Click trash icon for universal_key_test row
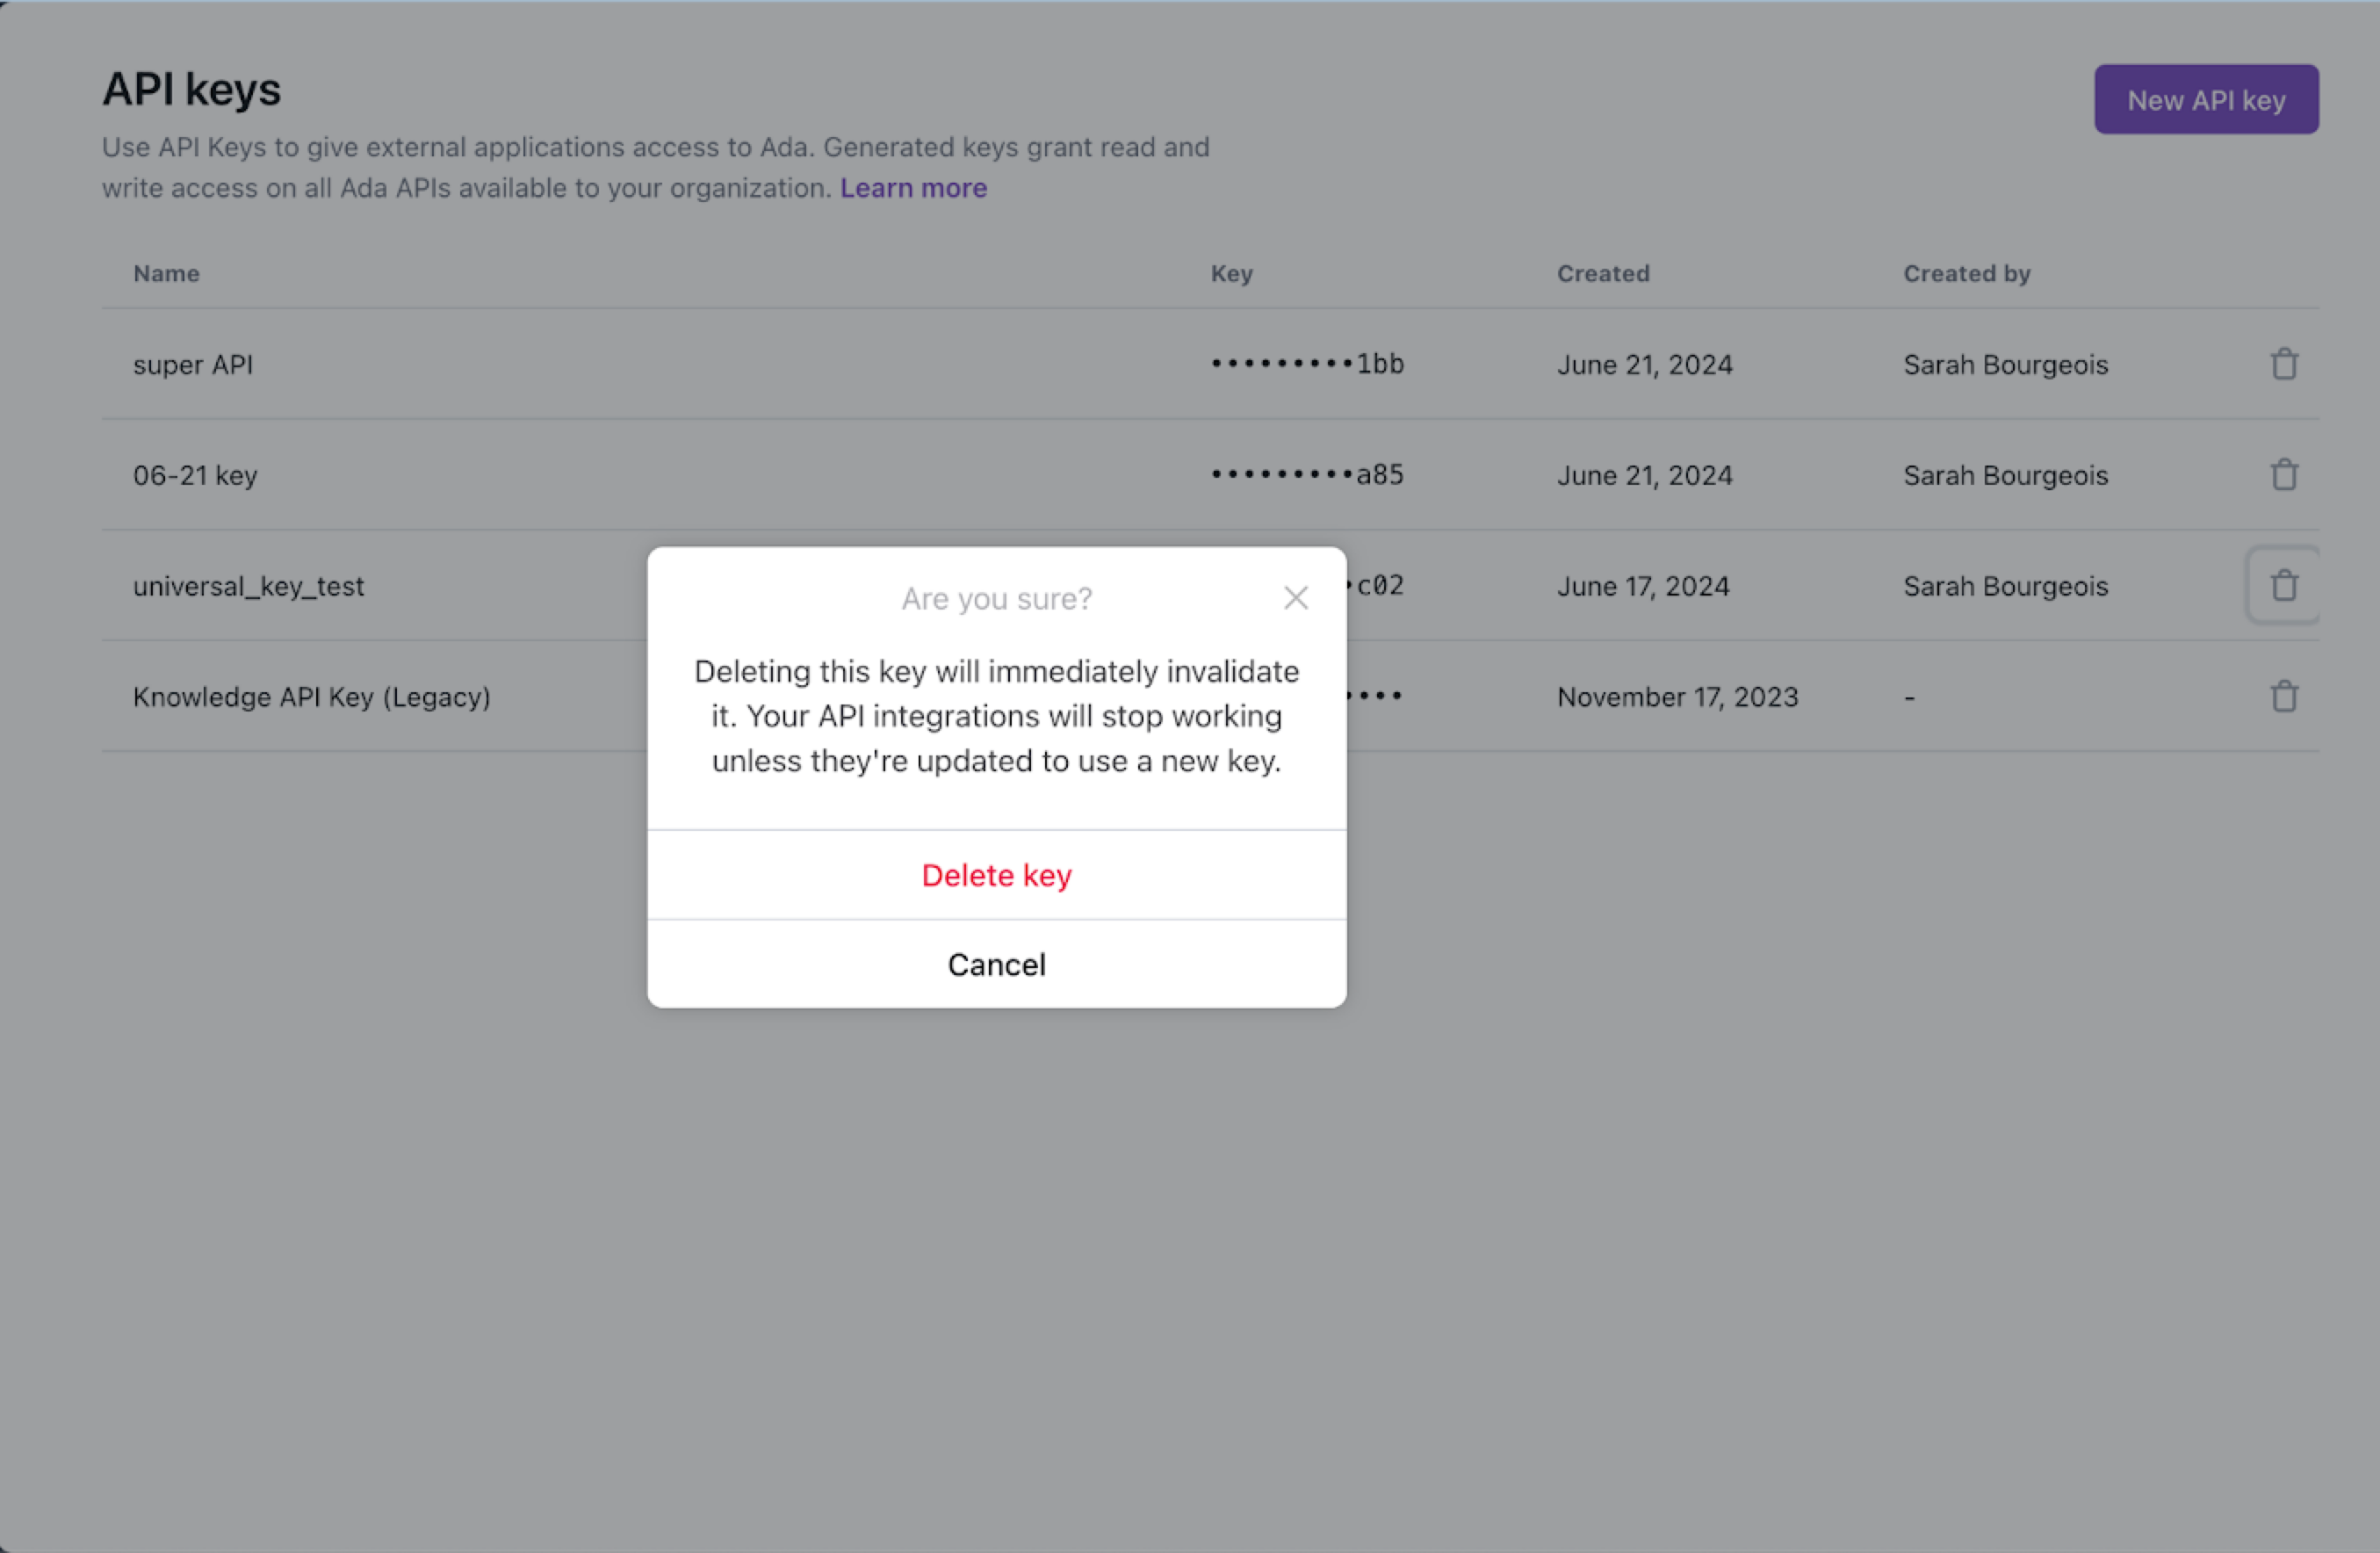The width and height of the screenshot is (2380, 1553). click(2283, 586)
